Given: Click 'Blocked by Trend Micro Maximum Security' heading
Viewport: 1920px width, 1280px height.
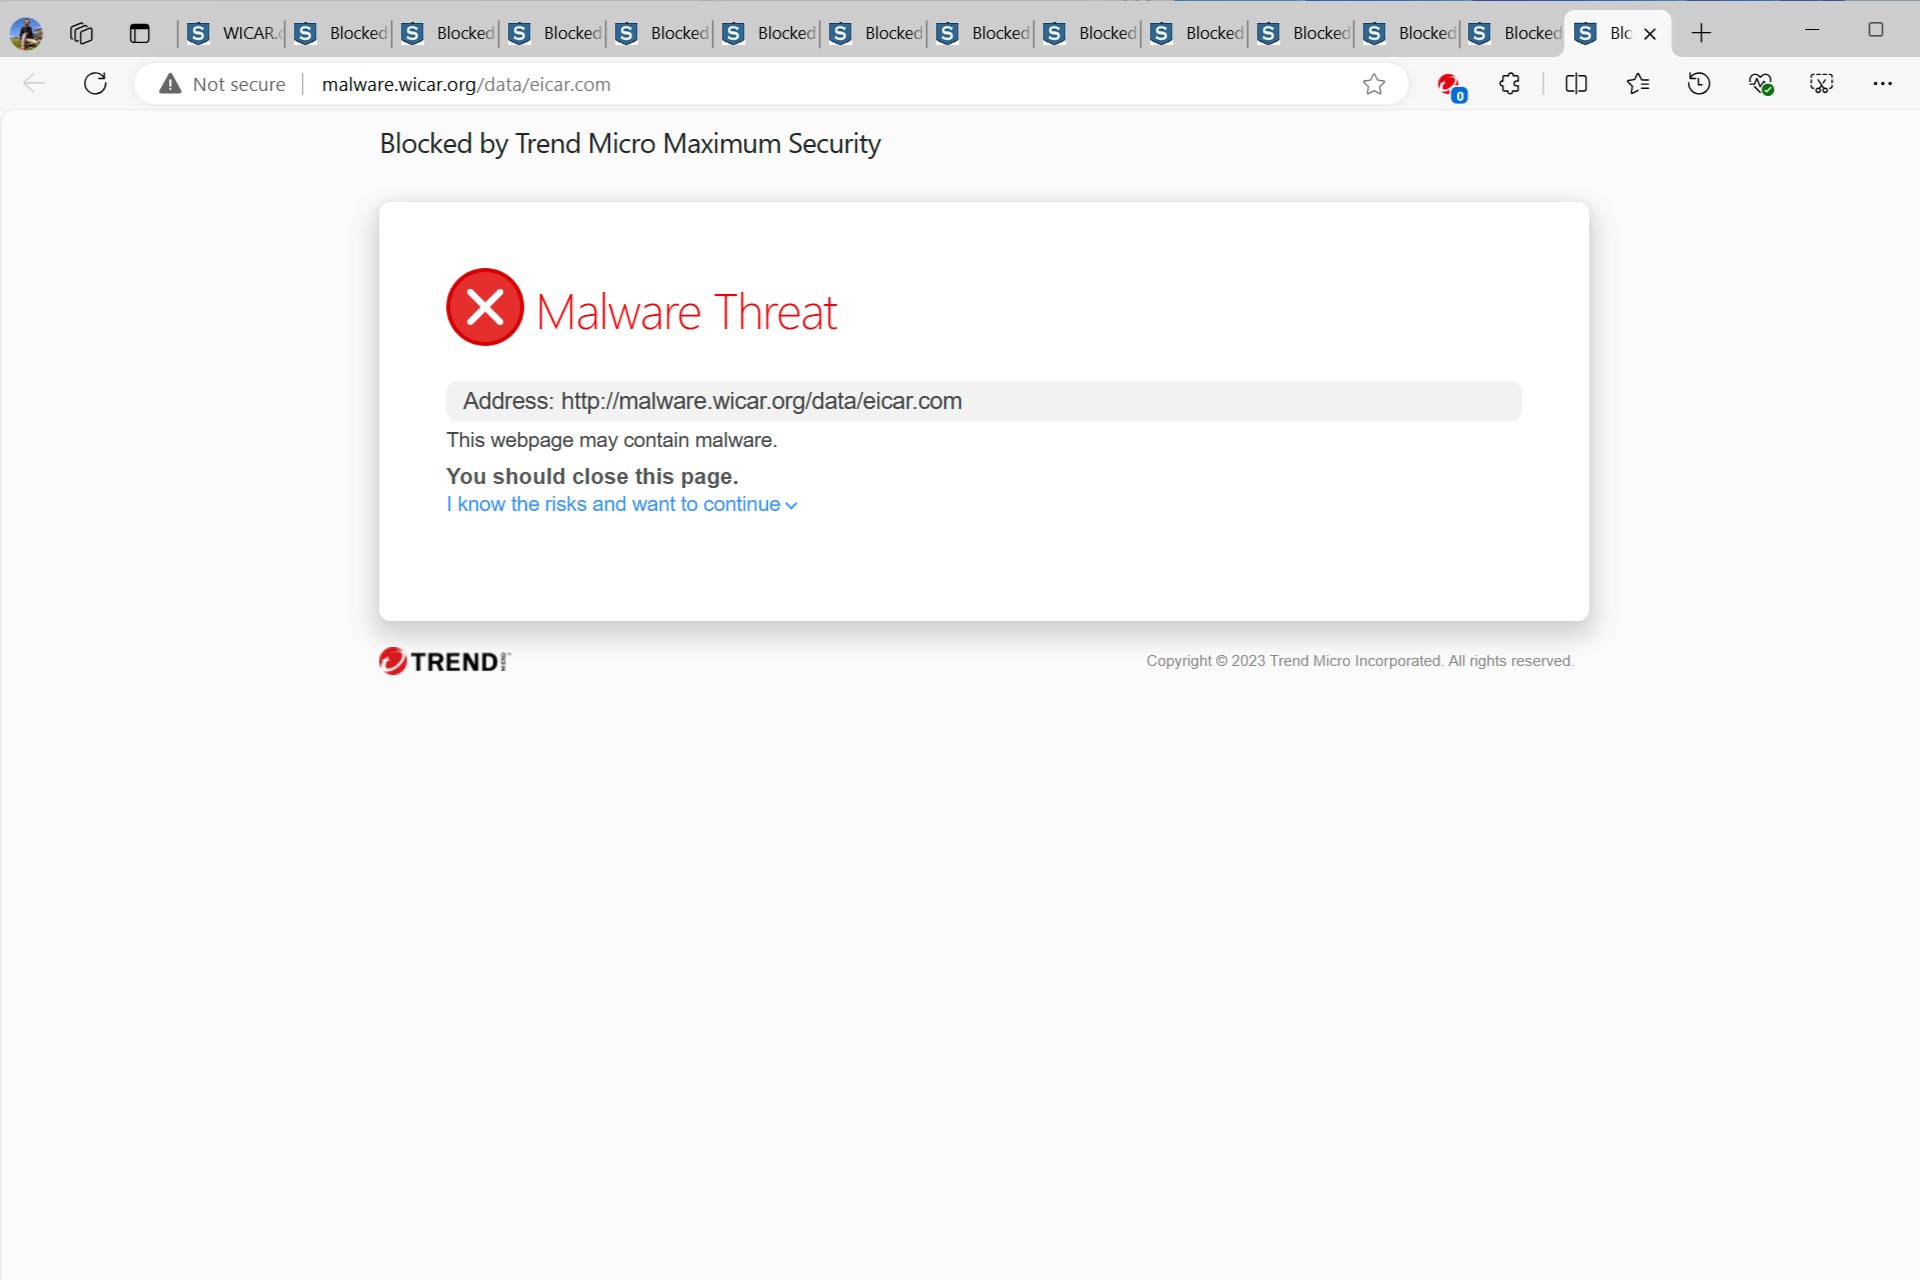Looking at the screenshot, I should coord(630,144).
